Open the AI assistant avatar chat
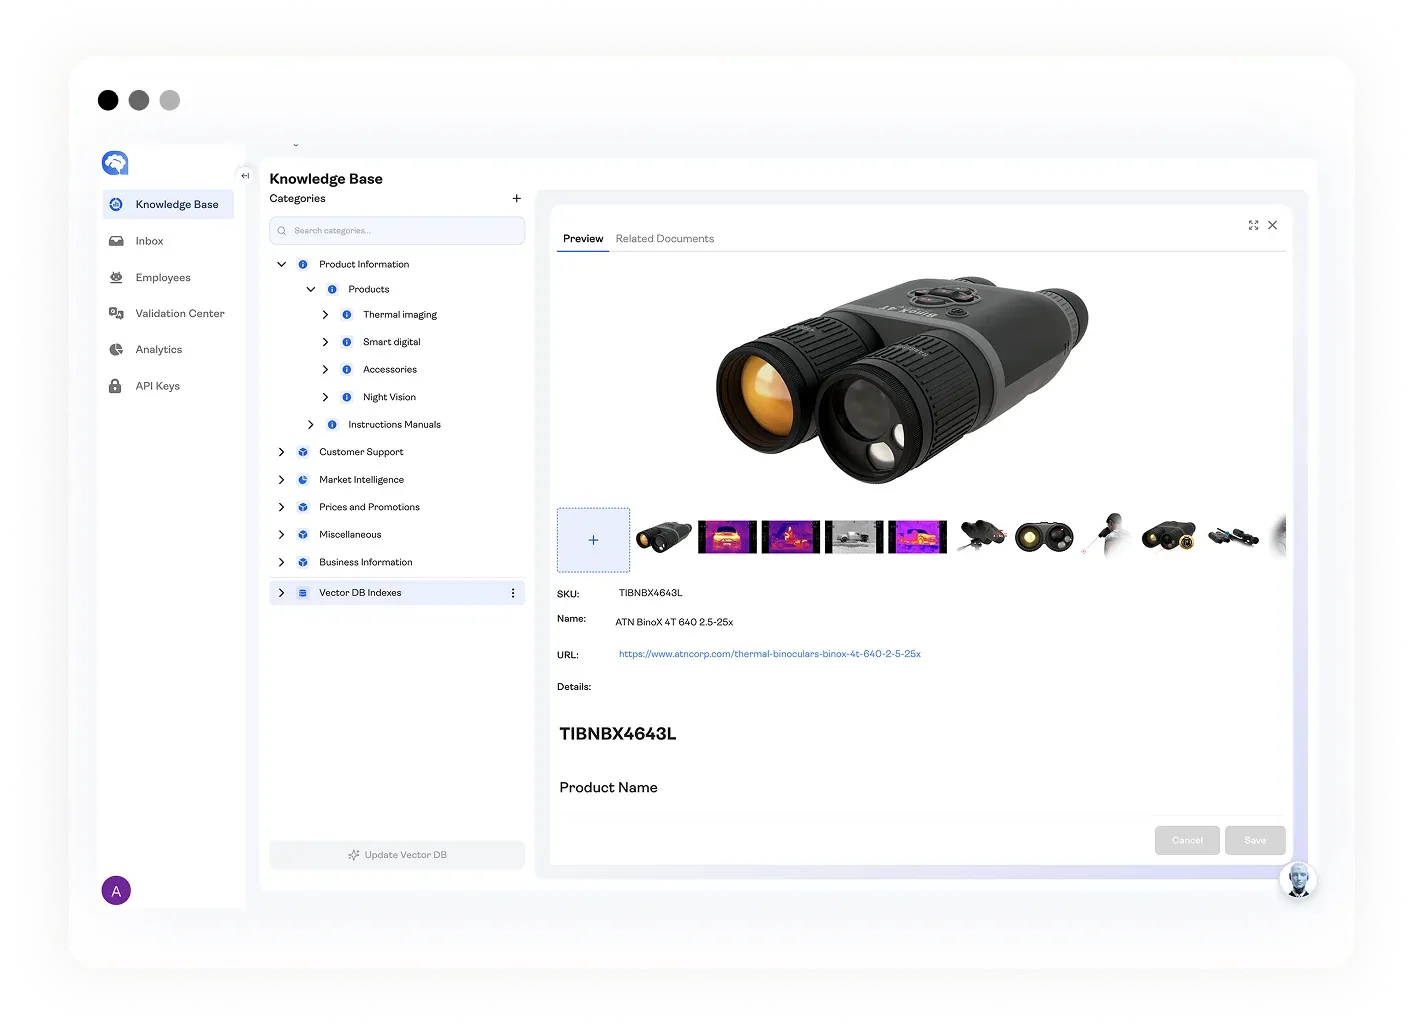The image size is (1424, 1025). click(x=1298, y=880)
